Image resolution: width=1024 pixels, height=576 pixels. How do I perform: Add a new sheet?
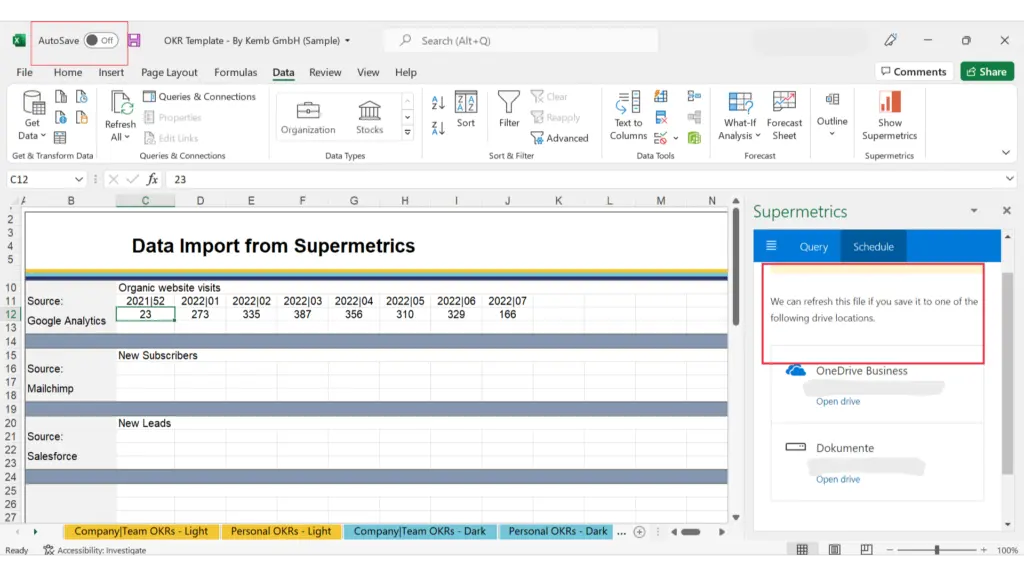pyautogui.click(x=639, y=532)
